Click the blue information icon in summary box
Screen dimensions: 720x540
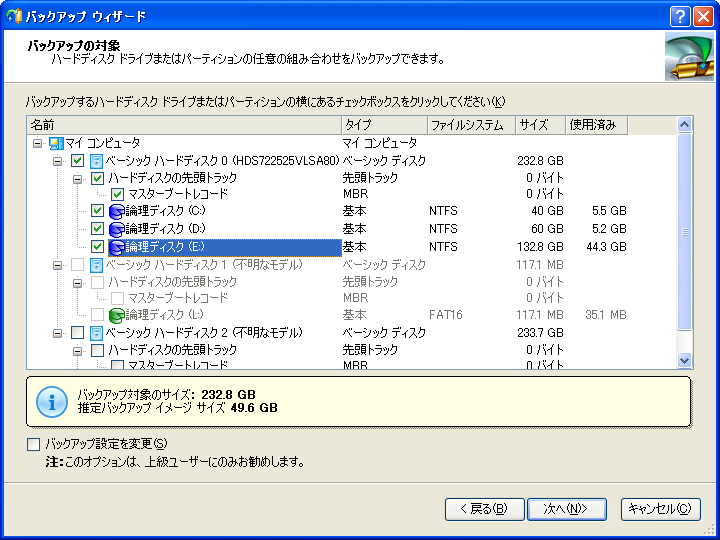pos(51,401)
